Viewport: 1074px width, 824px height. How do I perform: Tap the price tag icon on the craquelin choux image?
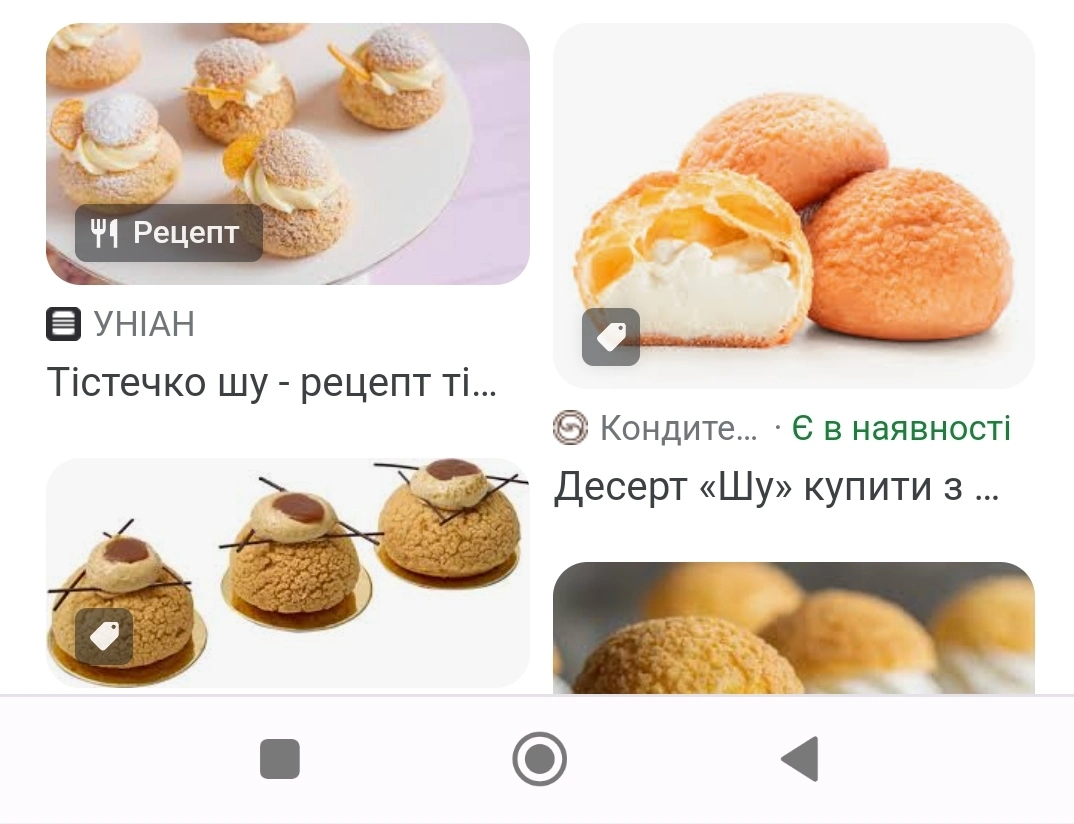[x=103, y=636]
